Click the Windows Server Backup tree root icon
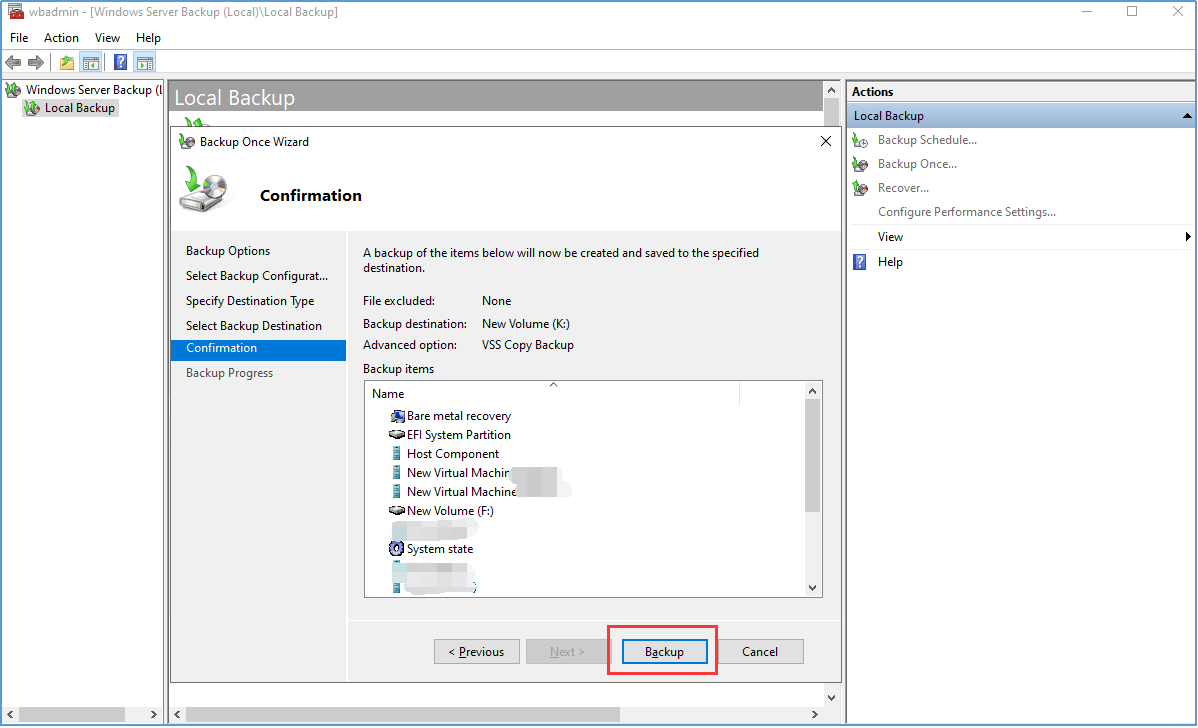 13,90
